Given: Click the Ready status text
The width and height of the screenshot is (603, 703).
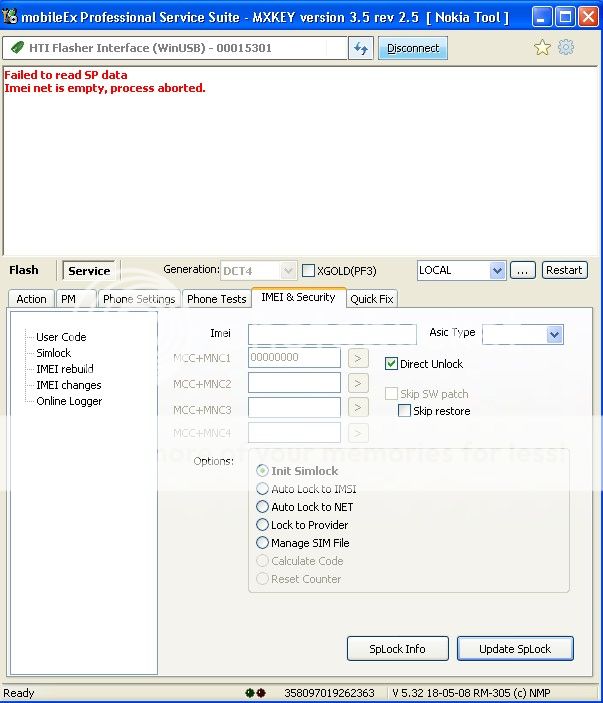Looking at the screenshot, I should click(19, 693).
